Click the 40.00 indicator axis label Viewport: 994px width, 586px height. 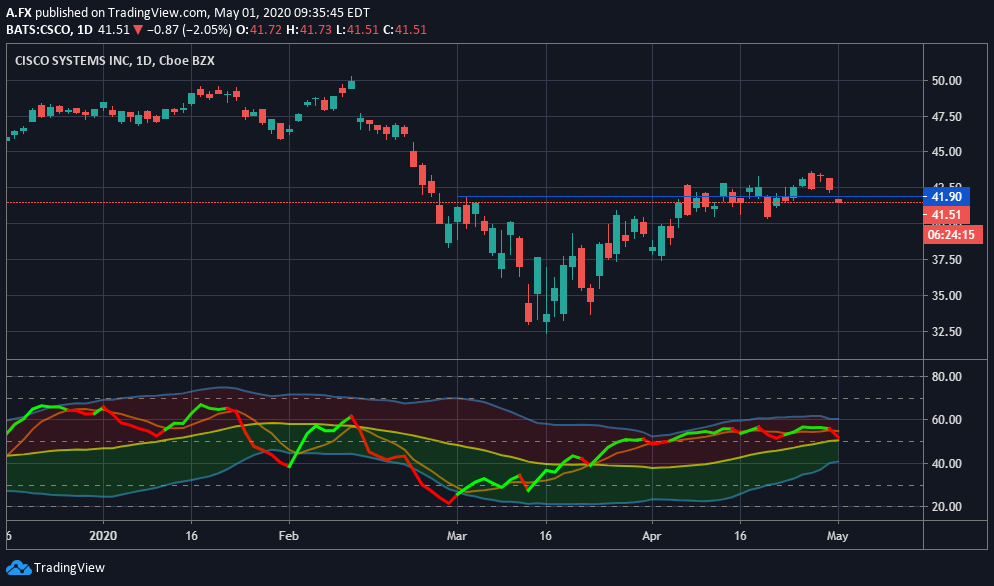(946, 464)
